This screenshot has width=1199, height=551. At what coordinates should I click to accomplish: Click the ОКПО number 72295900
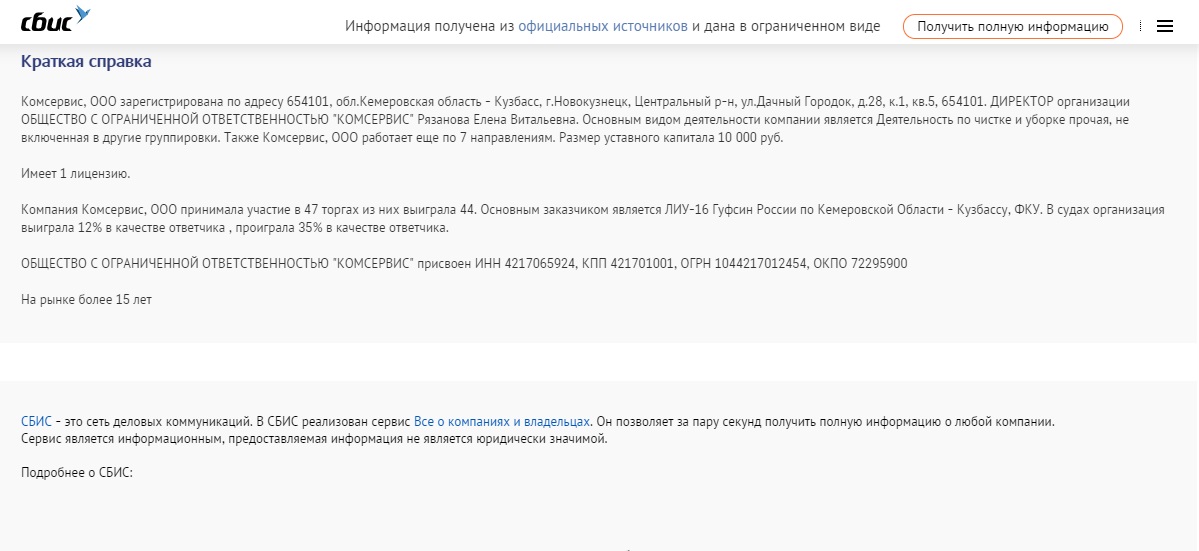[x=879, y=264]
